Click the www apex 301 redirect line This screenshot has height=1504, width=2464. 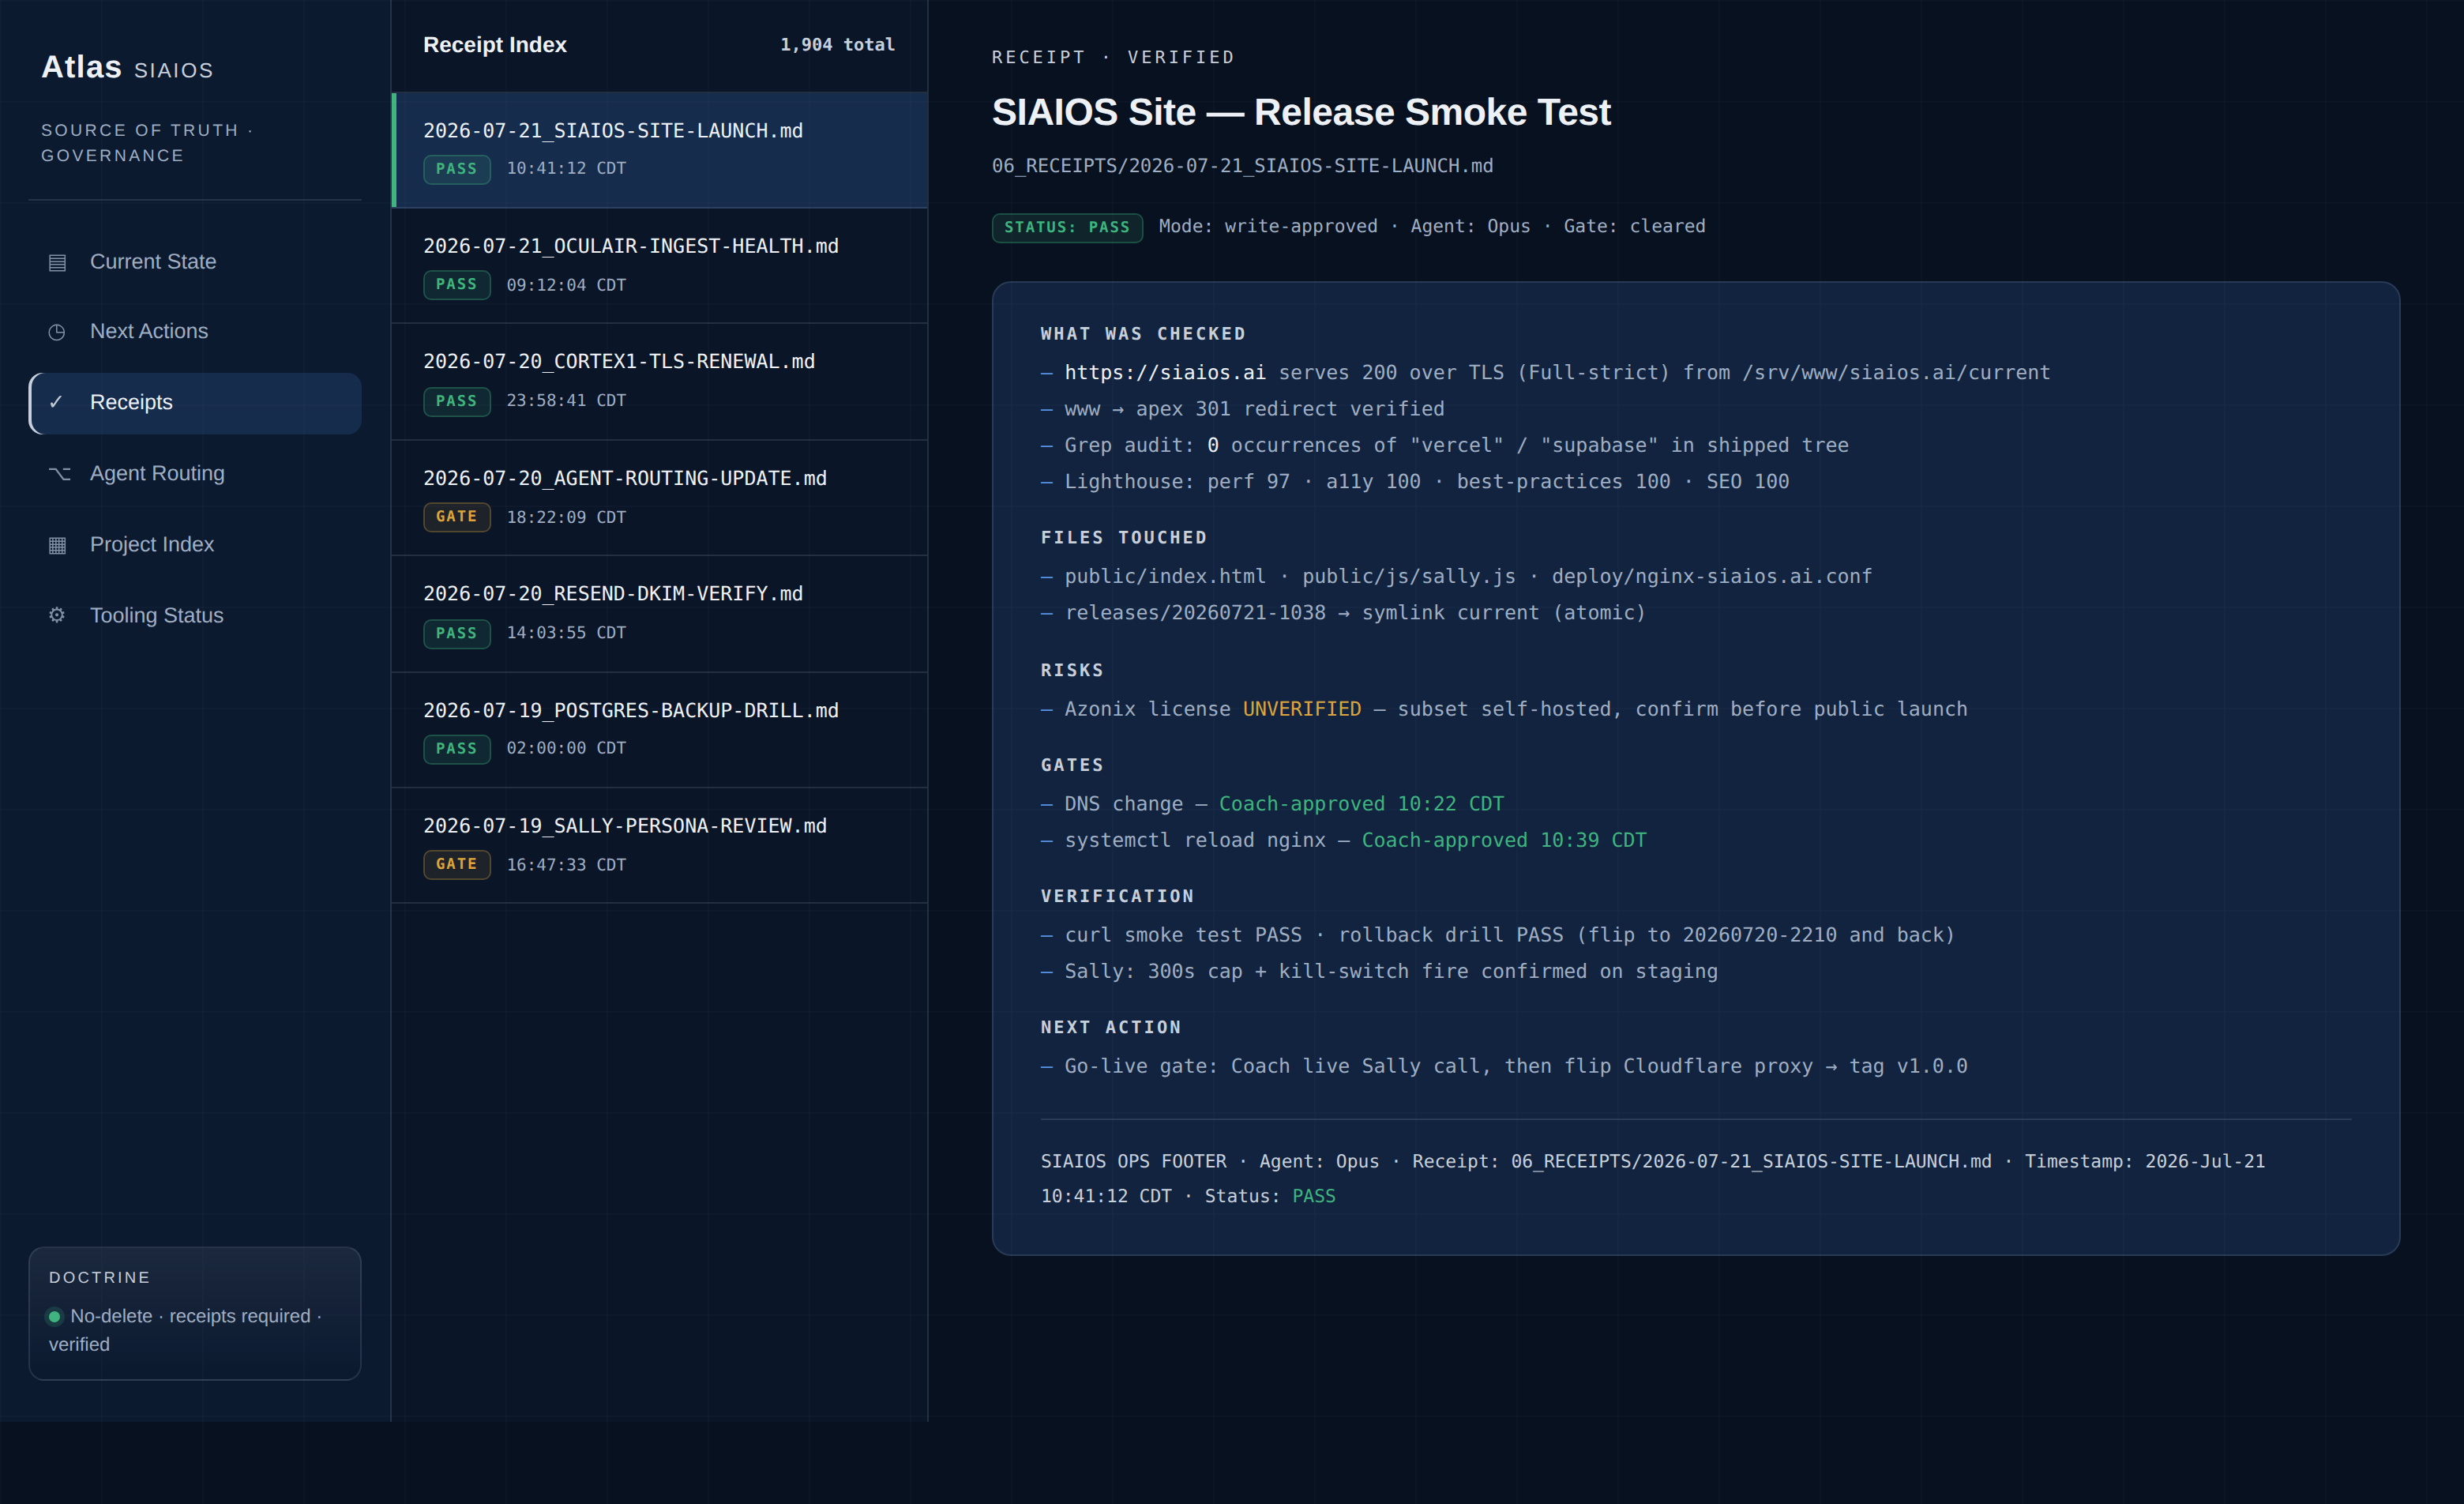(x=1242, y=409)
